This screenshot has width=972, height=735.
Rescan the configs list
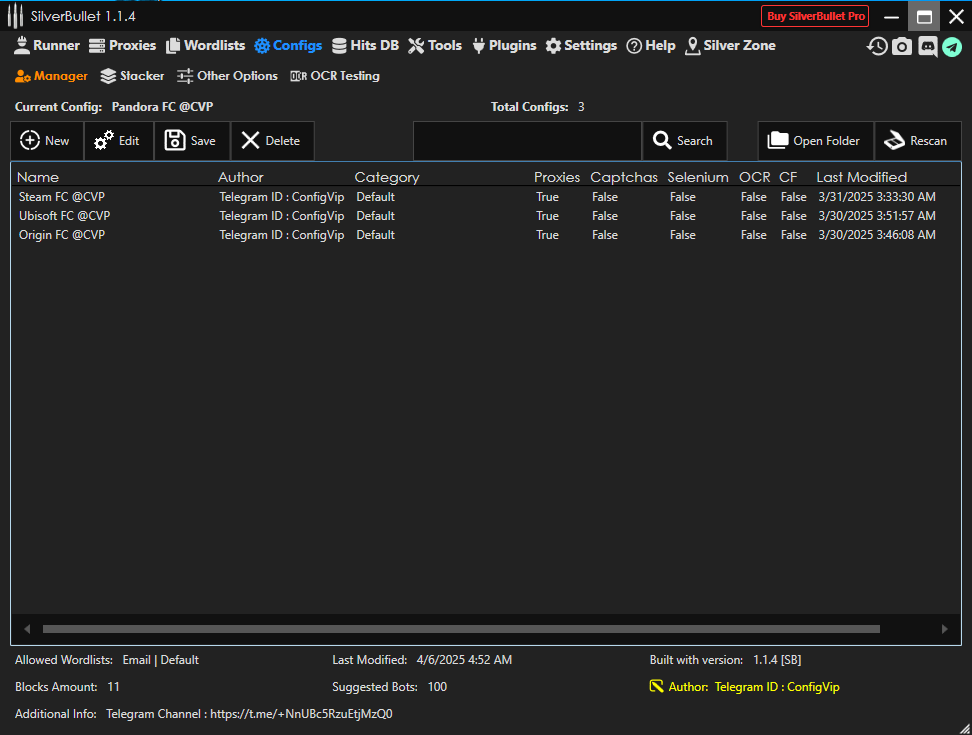coord(917,141)
